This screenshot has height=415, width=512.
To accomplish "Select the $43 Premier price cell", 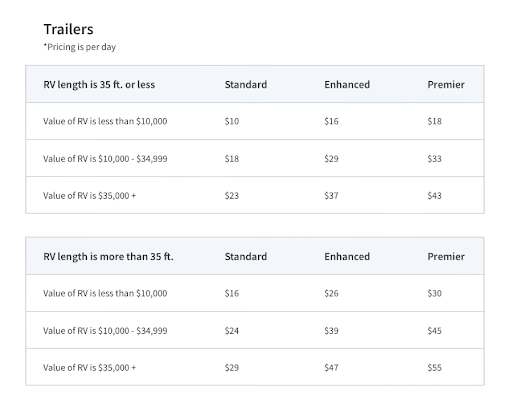I will pyautogui.click(x=434, y=196).
